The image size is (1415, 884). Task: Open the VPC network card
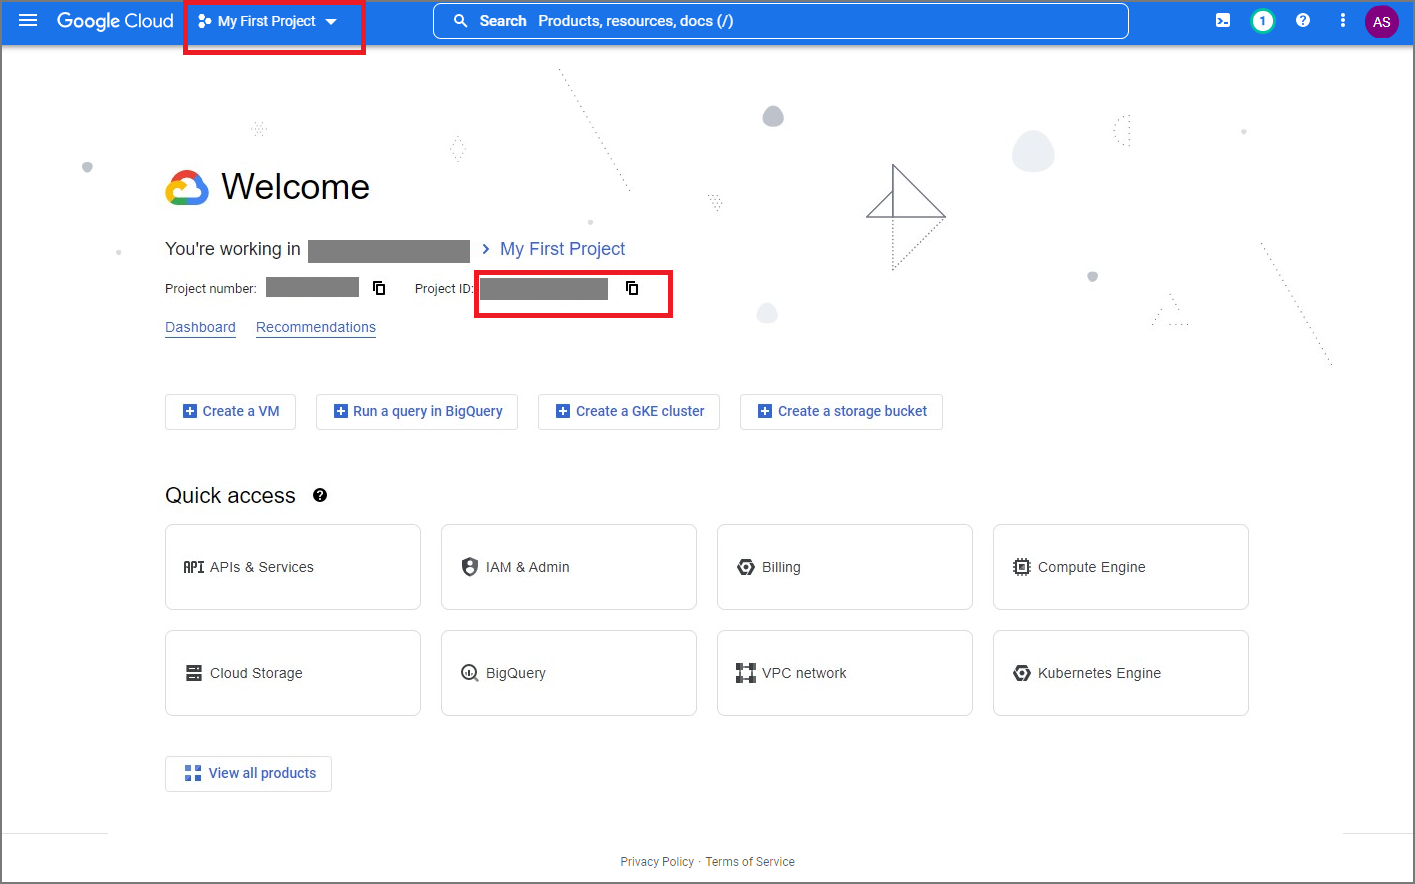(x=845, y=673)
